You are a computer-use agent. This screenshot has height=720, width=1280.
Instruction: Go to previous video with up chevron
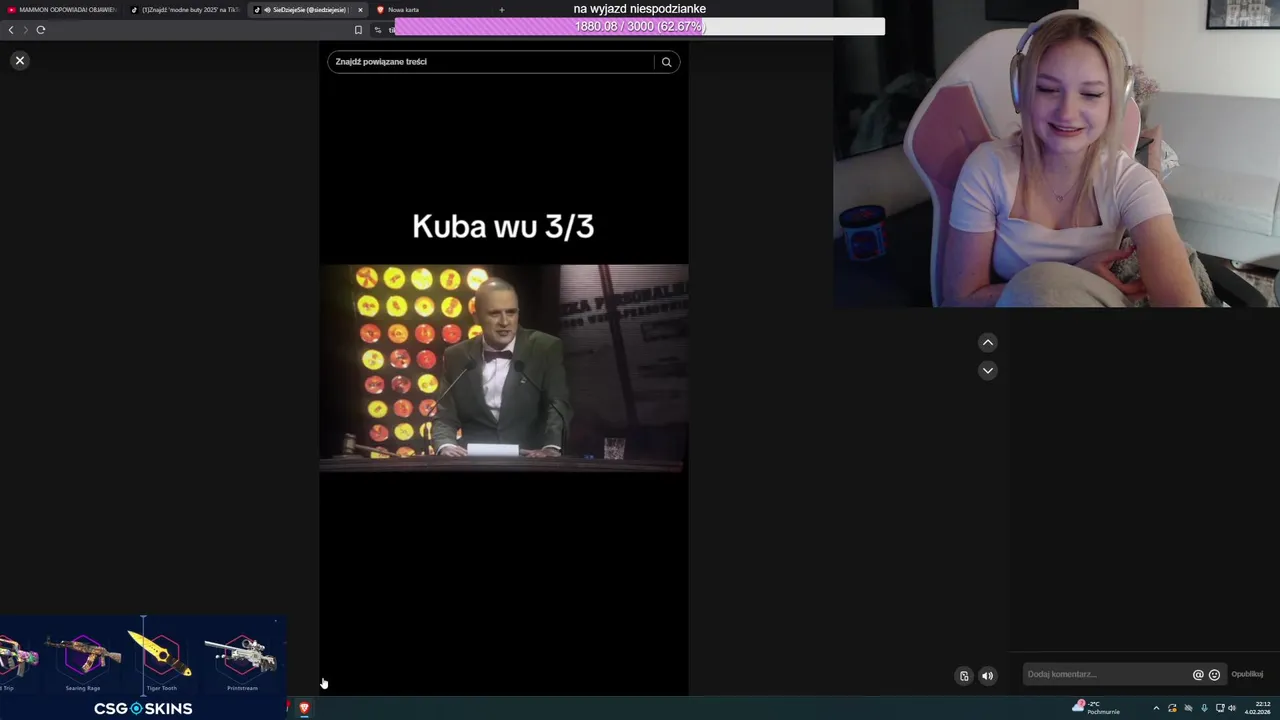pyautogui.click(x=988, y=343)
